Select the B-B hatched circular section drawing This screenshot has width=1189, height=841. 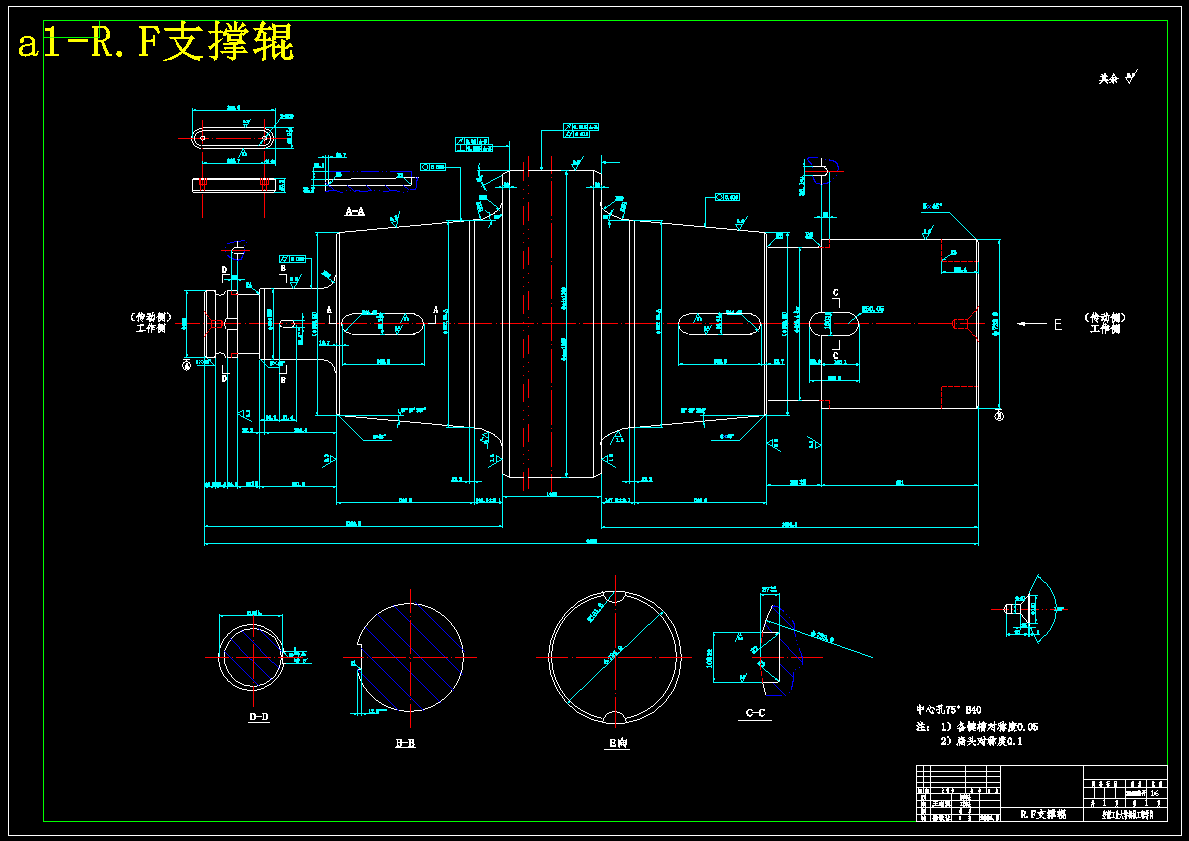409,657
